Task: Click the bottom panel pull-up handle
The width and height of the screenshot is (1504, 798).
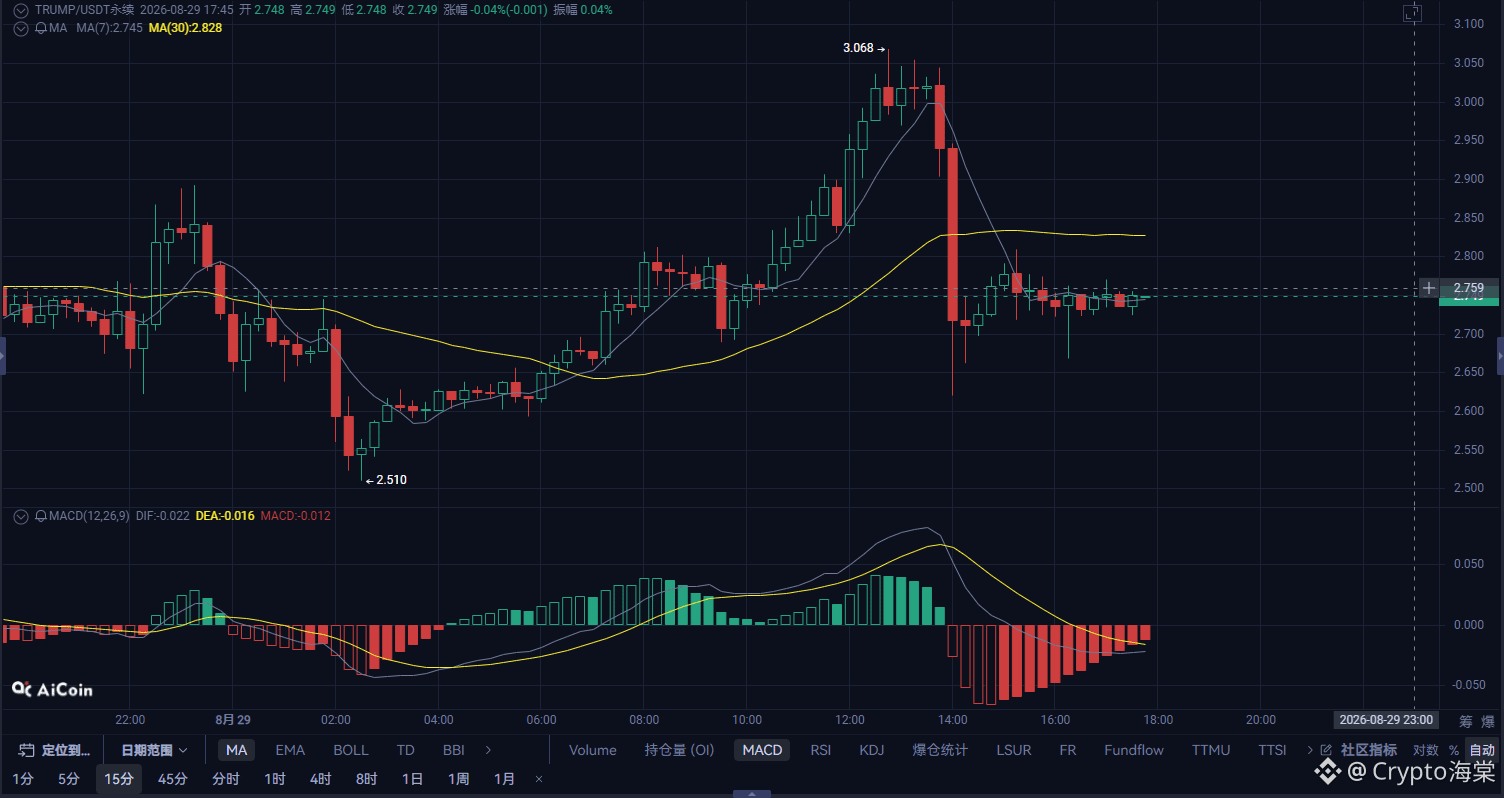Action: coord(751,794)
